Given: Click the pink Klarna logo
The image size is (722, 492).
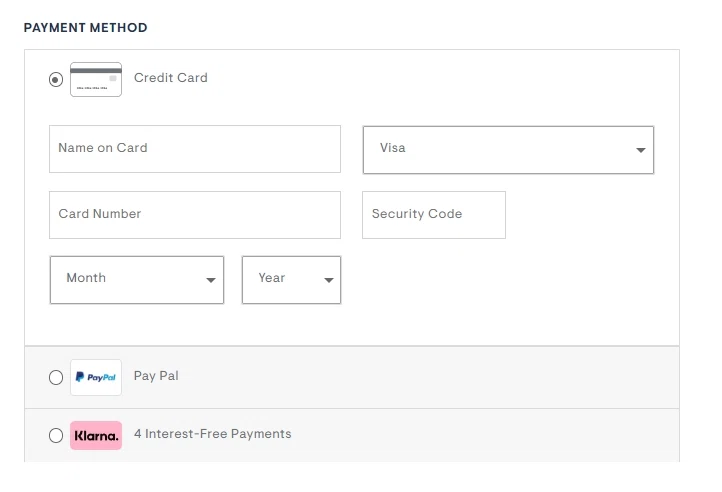Looking at the screenshot, I should click(x=96, y=435).
